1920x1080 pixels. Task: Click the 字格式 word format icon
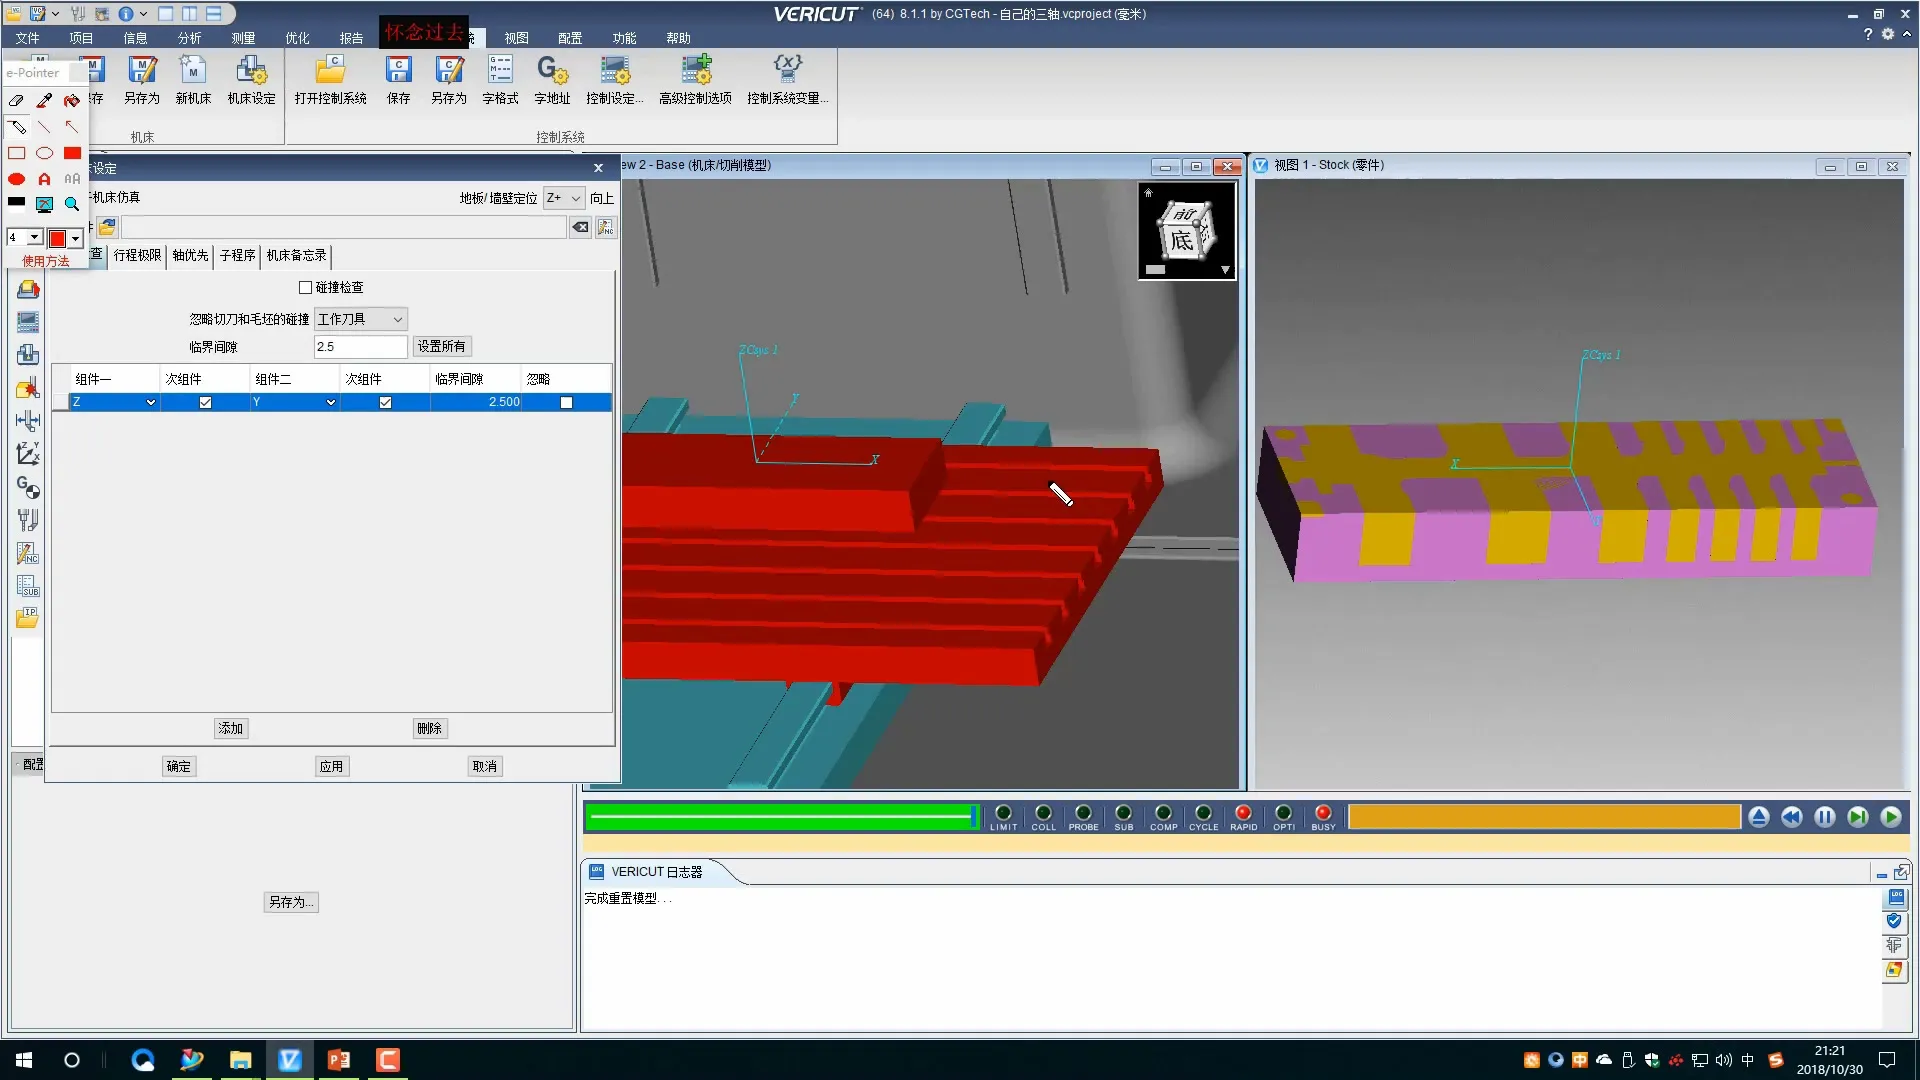pyautogui.click(x=499, y=70)
